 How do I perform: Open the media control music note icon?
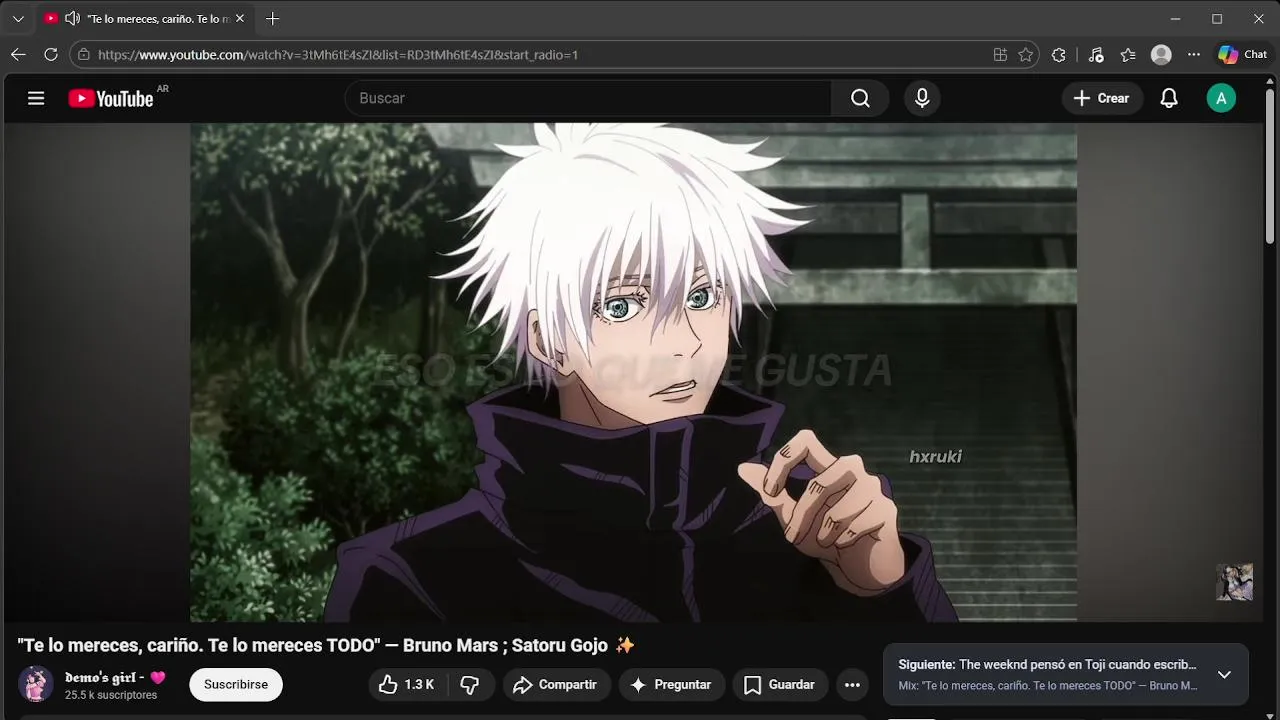coord(1096,55)
